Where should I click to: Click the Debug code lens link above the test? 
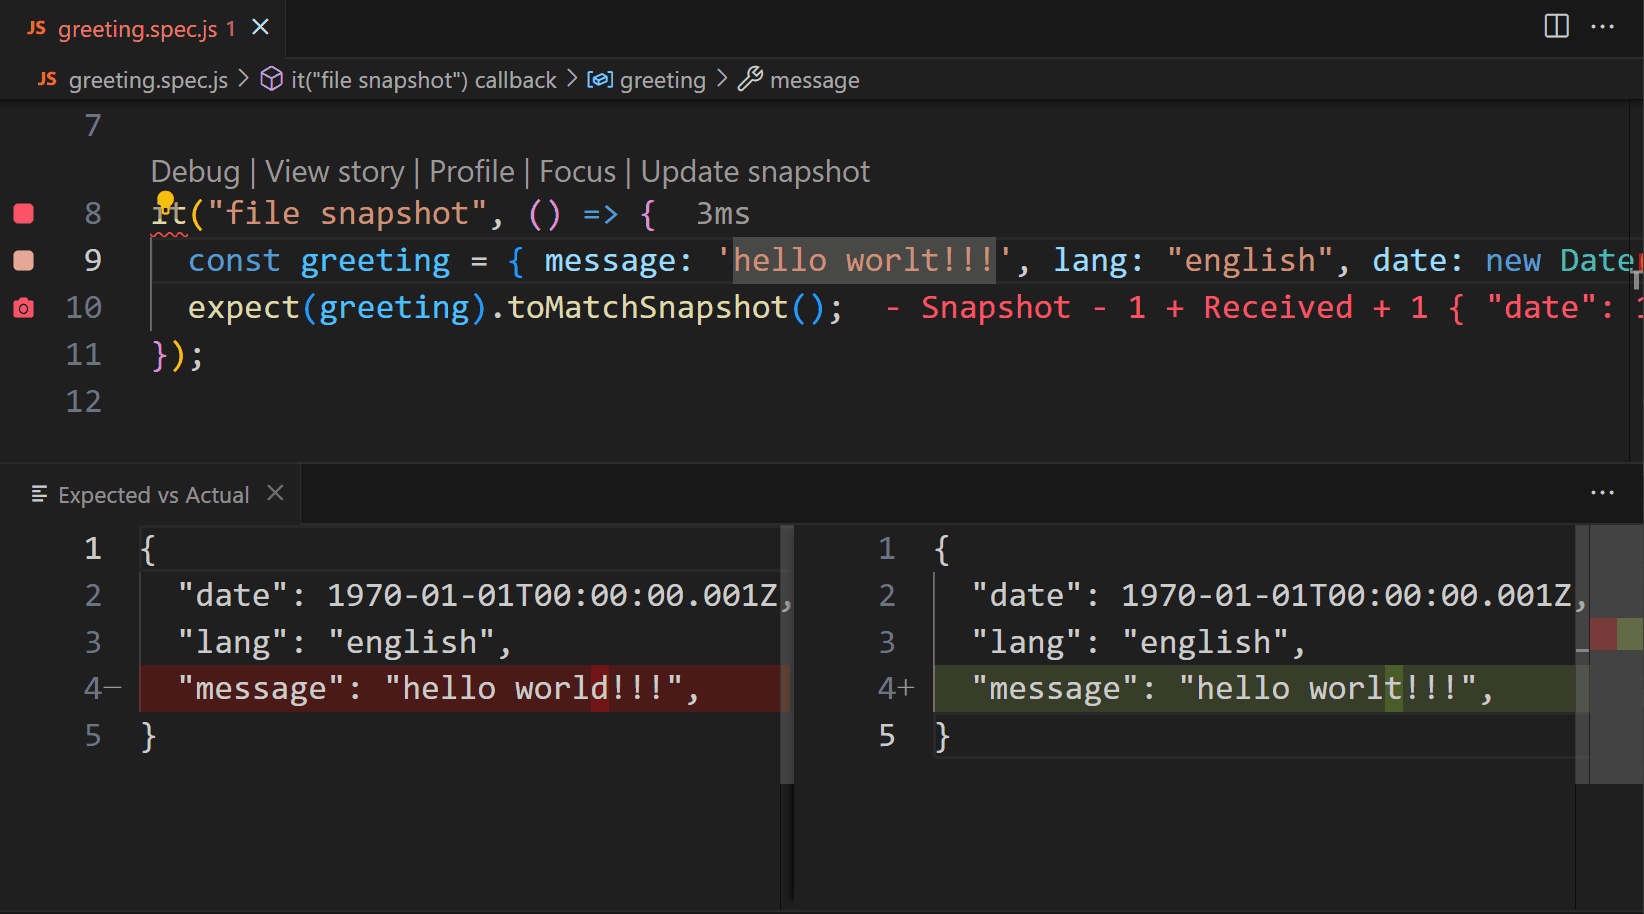pos(195,171)
